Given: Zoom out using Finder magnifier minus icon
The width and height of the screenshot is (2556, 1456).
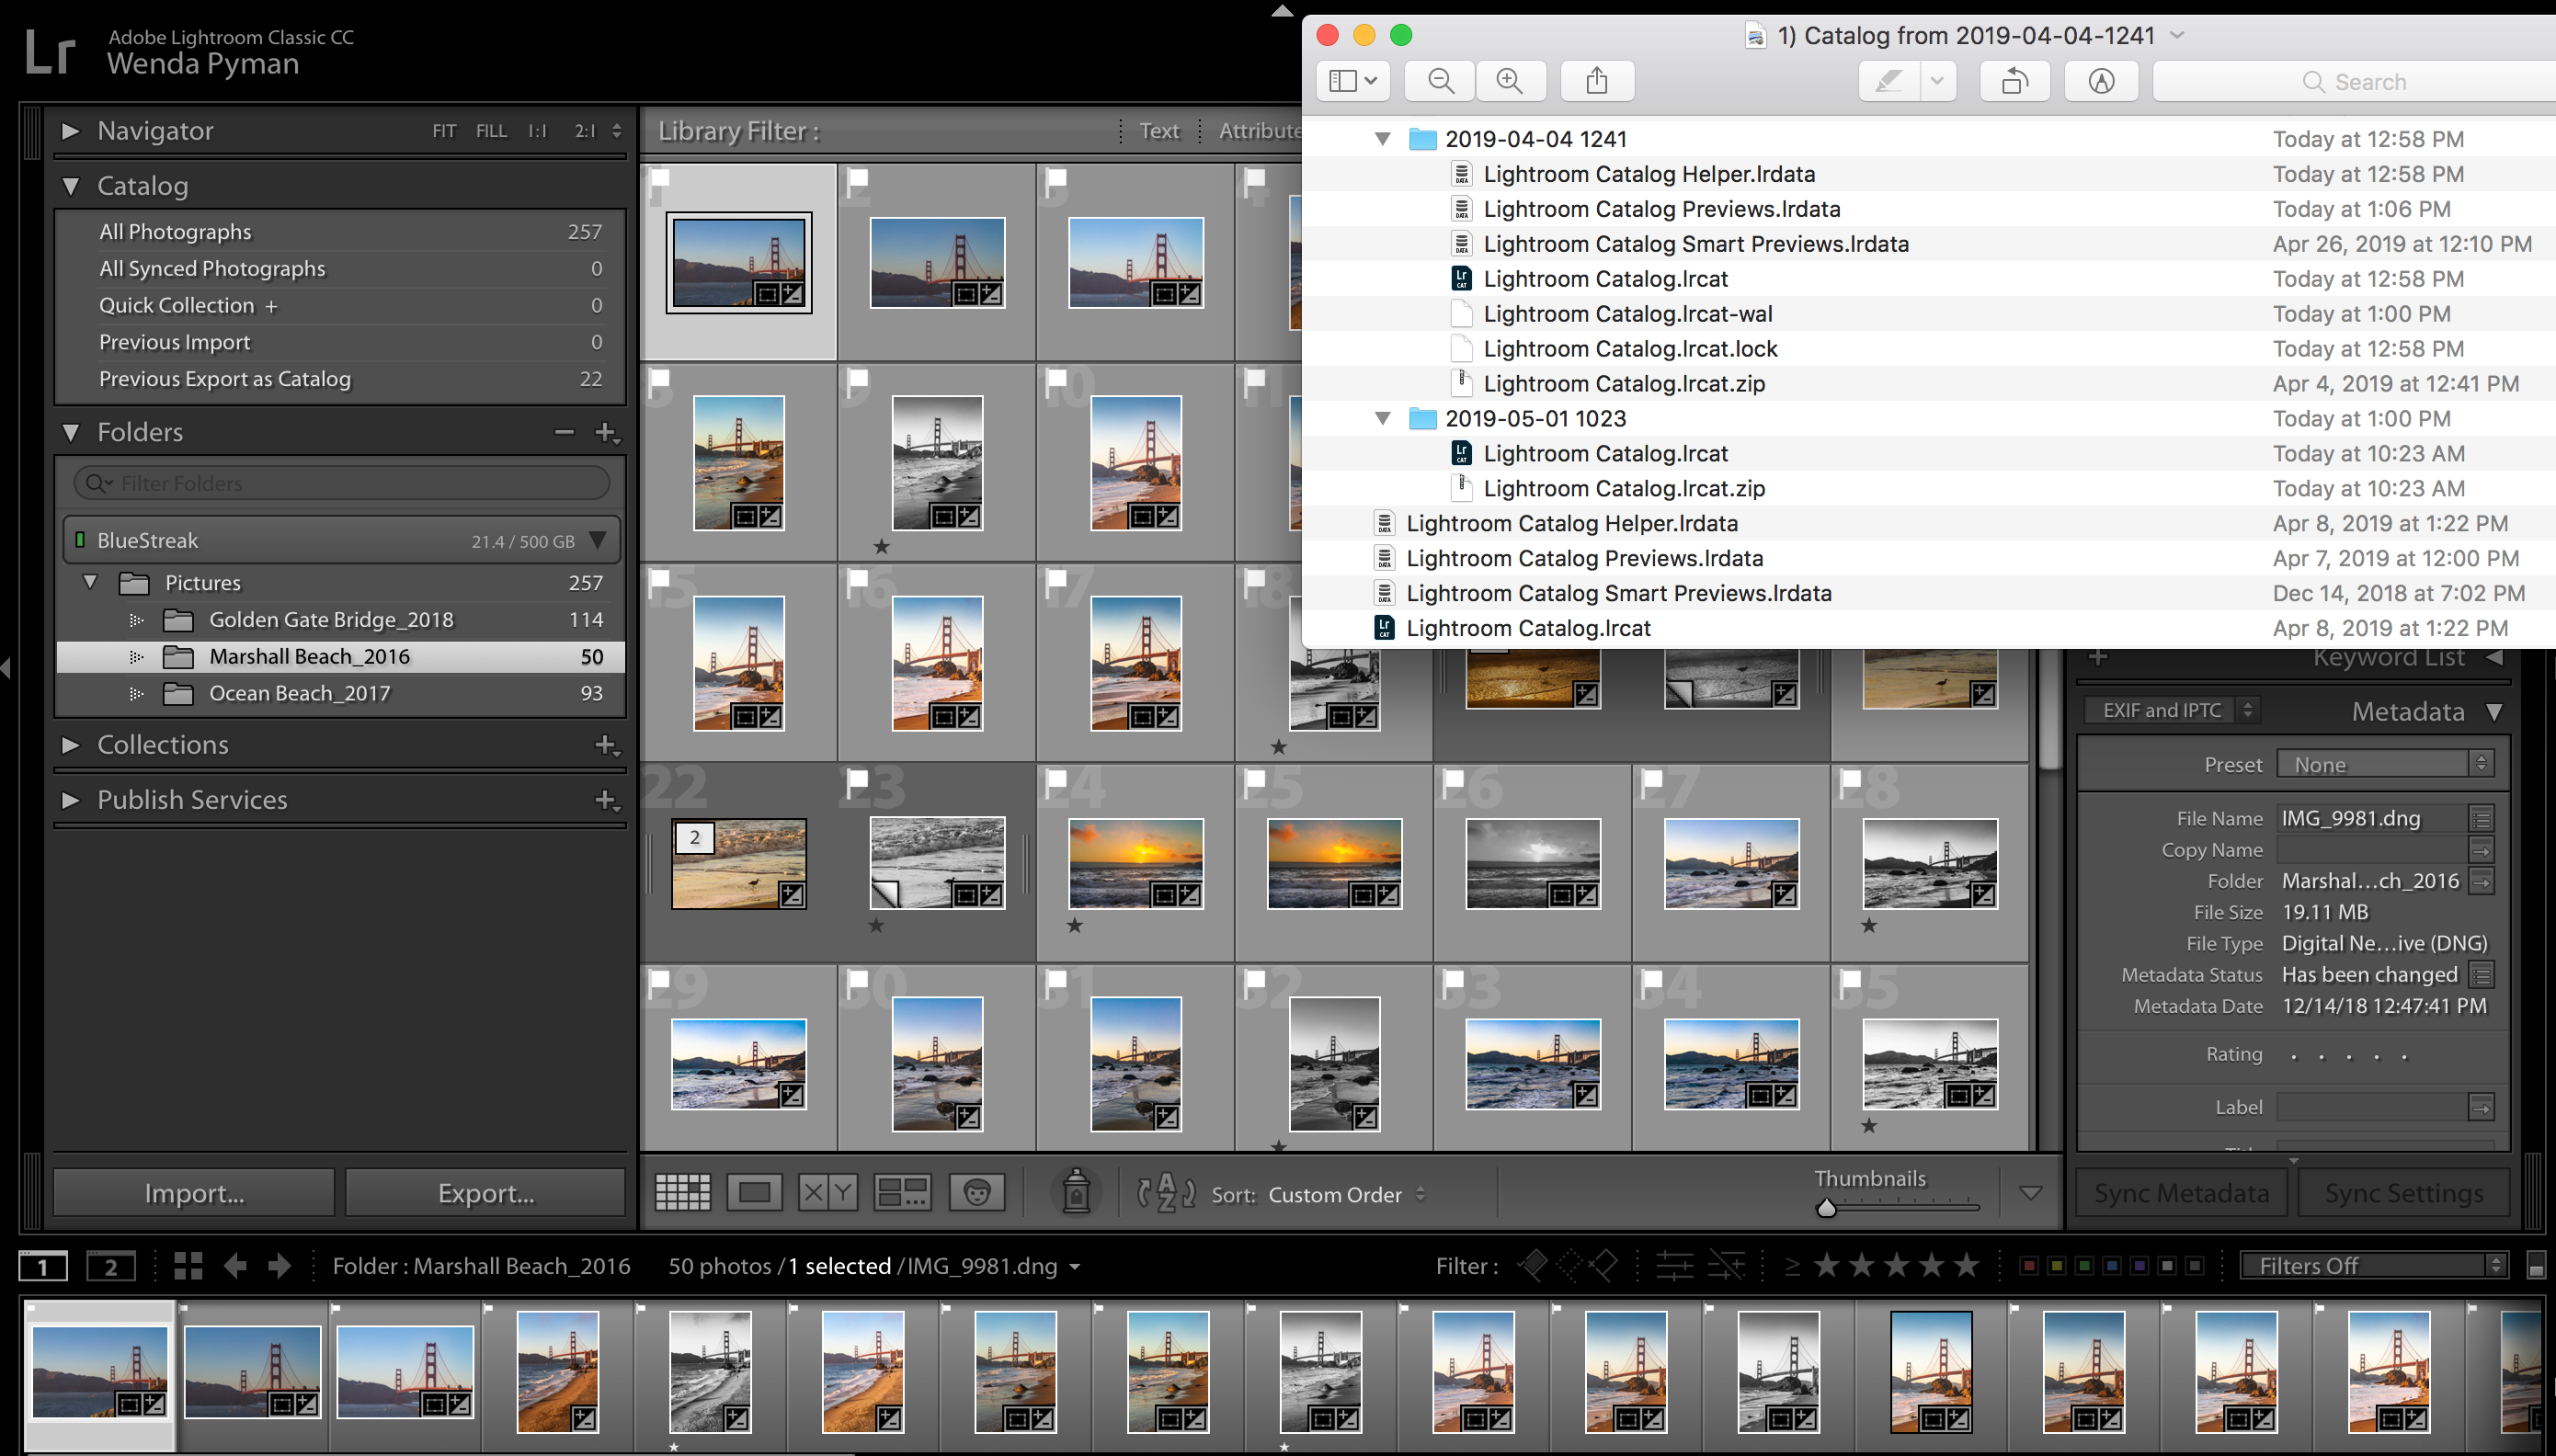Looking at the screenshot, I should (x=1440, y=81).
